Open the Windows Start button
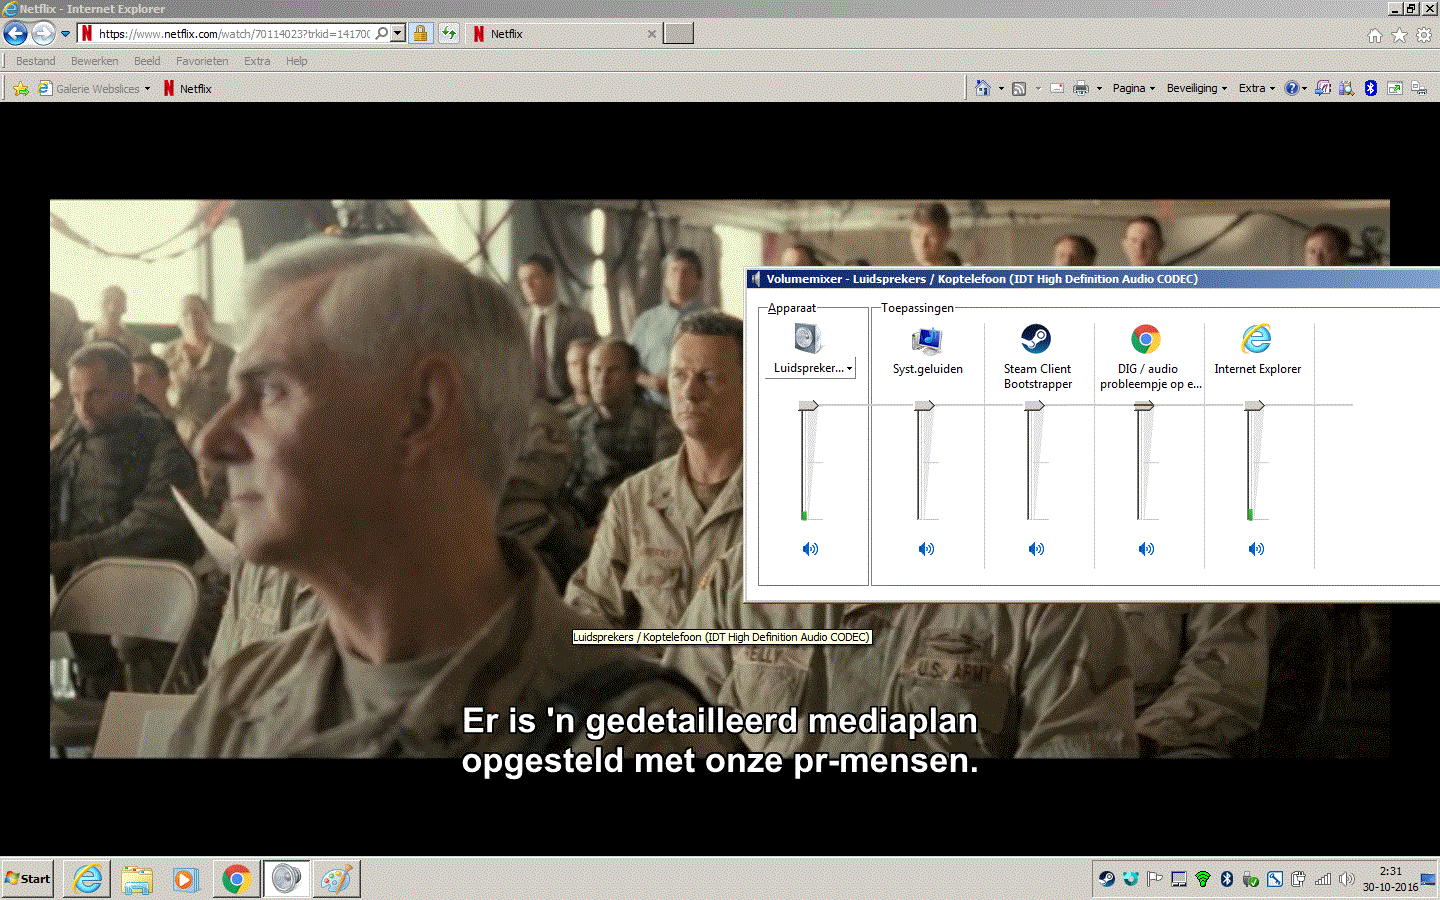The height and width of the screenshot is (900, 1440). pos(28,879)
